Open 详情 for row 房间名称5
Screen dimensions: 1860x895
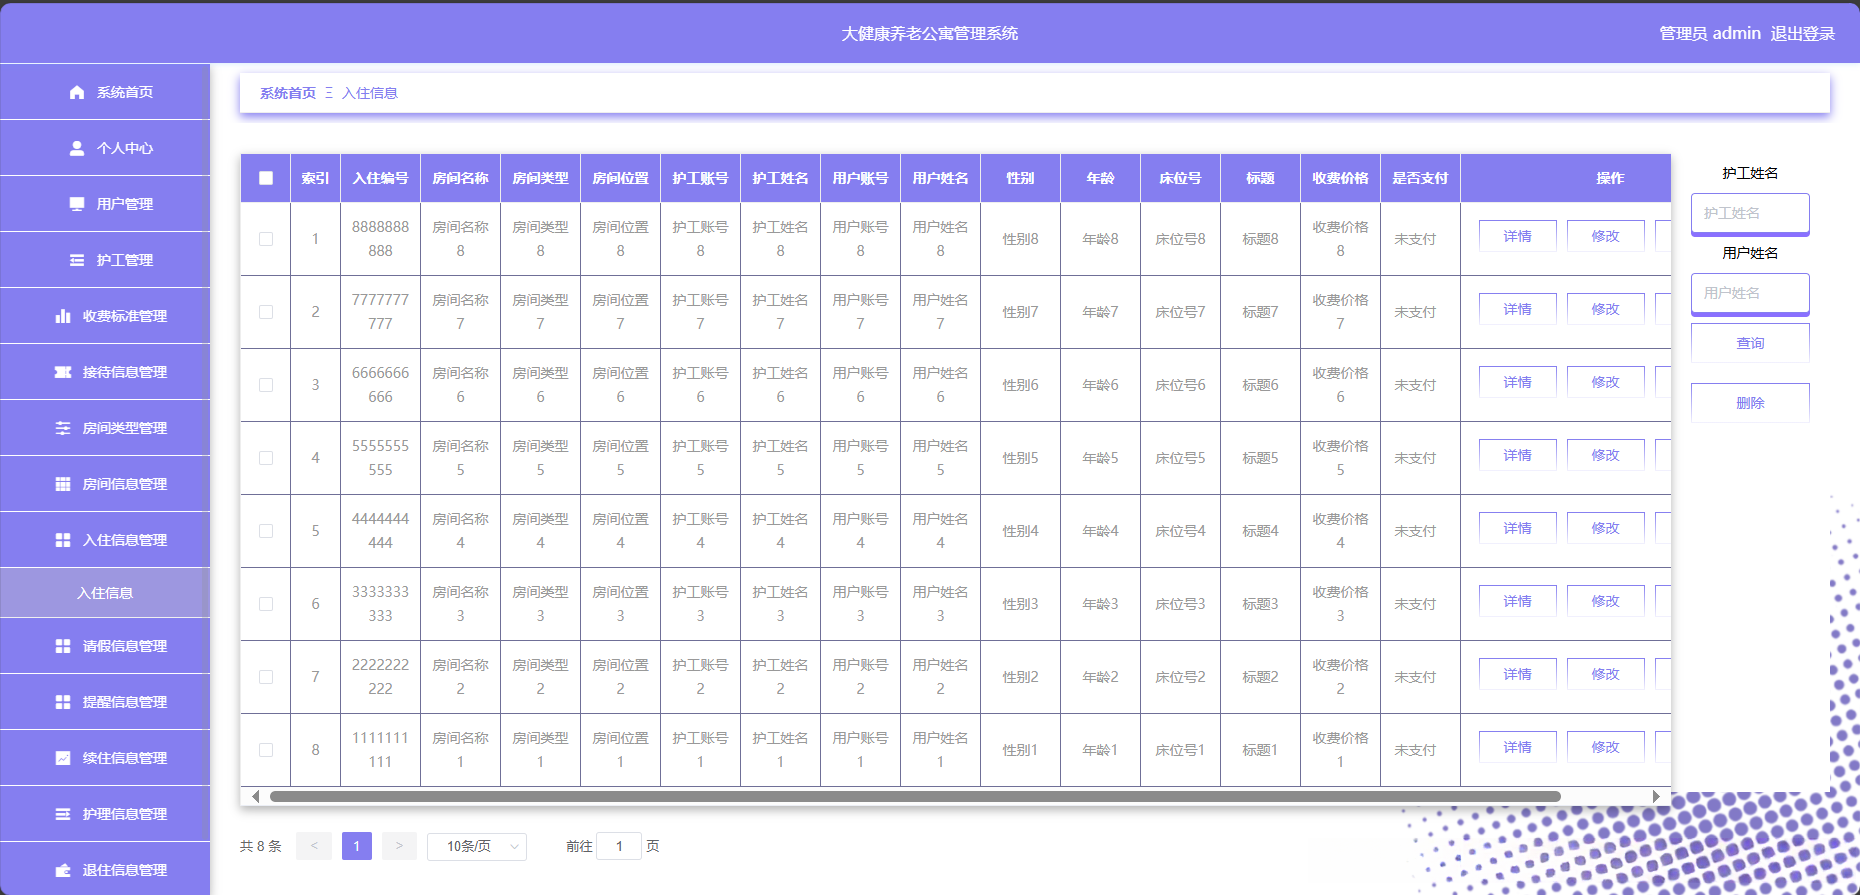pyautogui.click(x=1518, y=455)
